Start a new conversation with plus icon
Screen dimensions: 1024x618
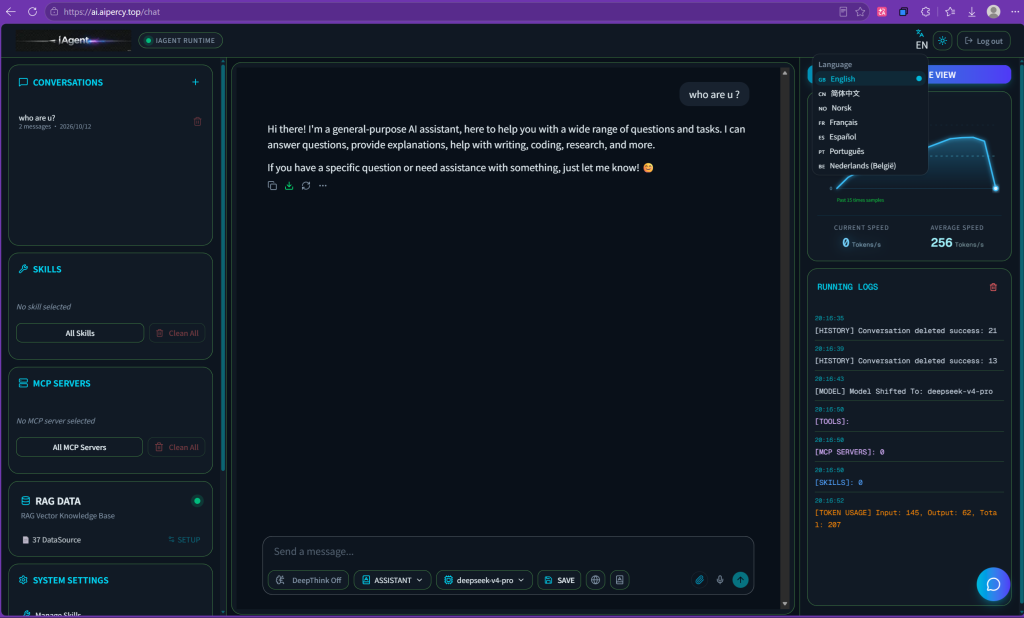[x=195, y=82]
